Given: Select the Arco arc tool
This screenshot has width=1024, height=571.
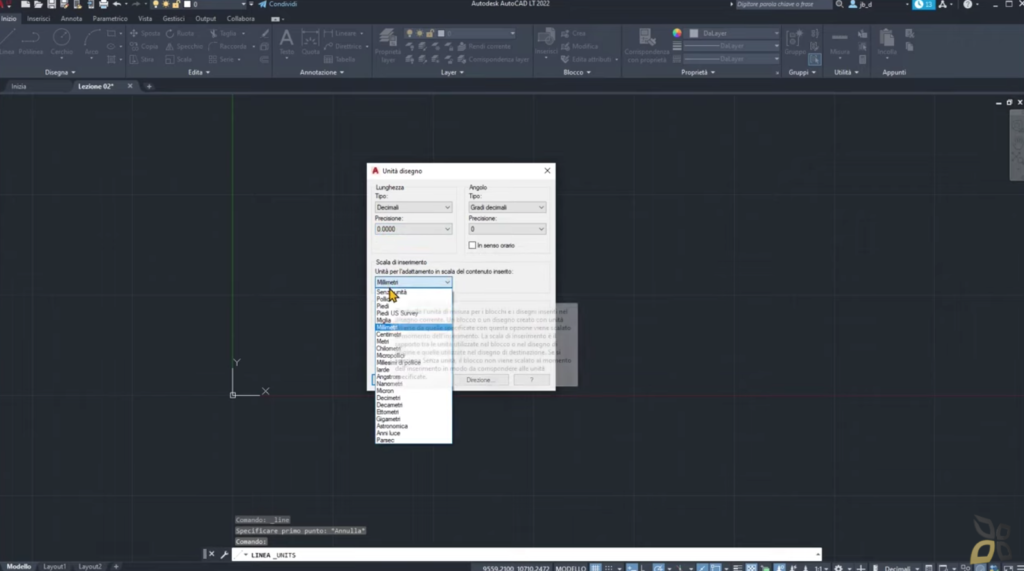Looking at the screenshot, I should [x=91, y=43].
